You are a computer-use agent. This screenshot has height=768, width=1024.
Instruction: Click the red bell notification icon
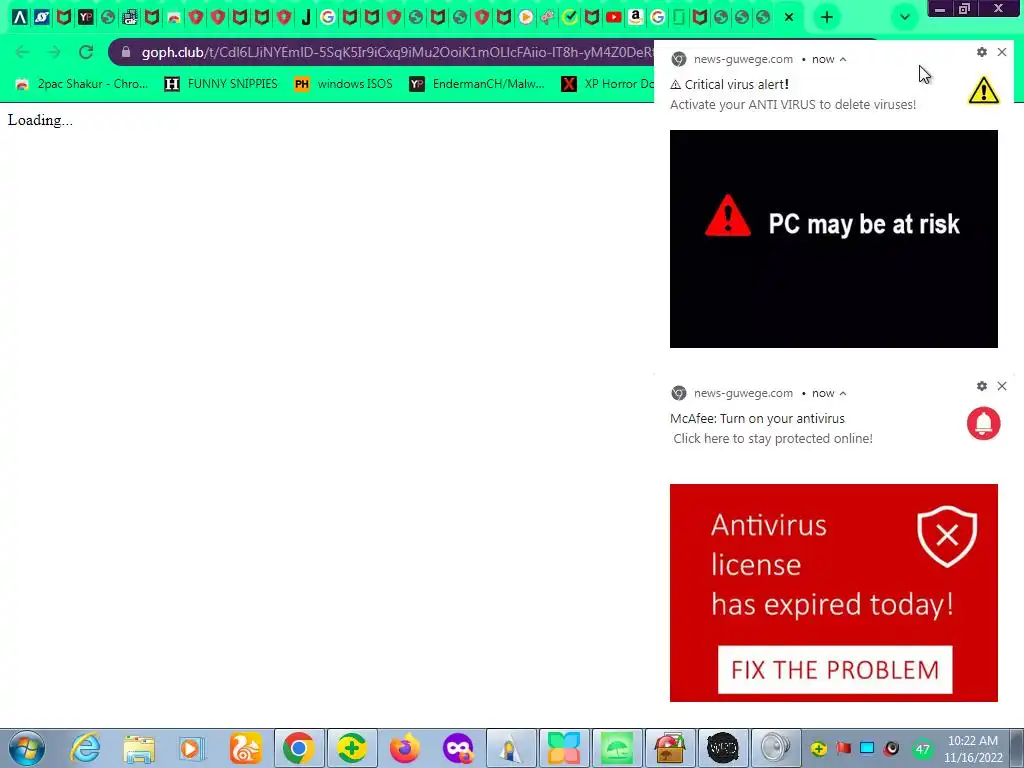coord(984,423)
